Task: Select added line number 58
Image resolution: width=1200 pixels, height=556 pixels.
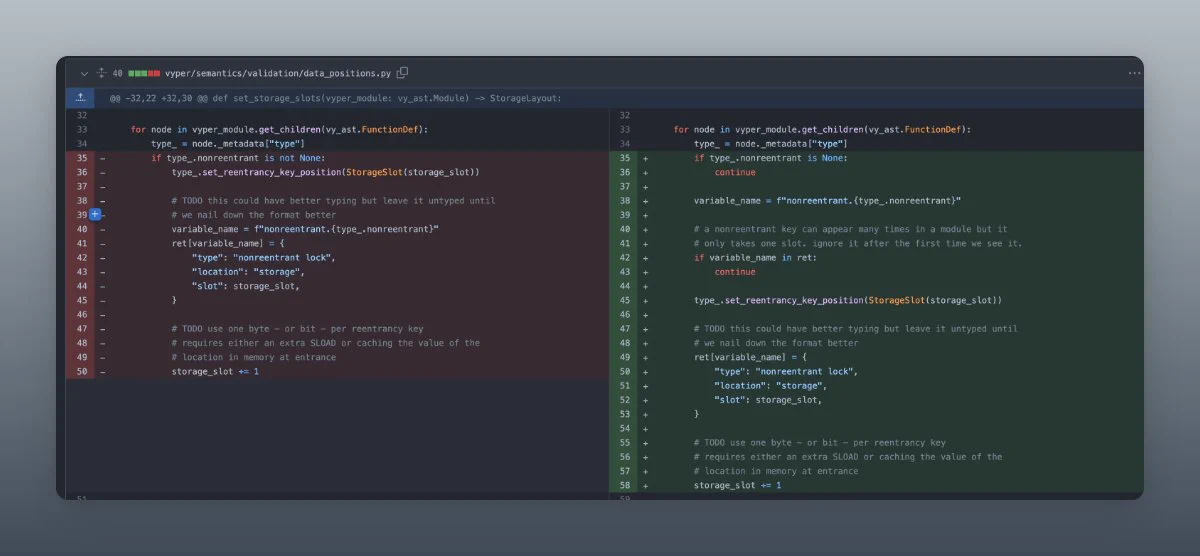Action: (x=624, y=485)
